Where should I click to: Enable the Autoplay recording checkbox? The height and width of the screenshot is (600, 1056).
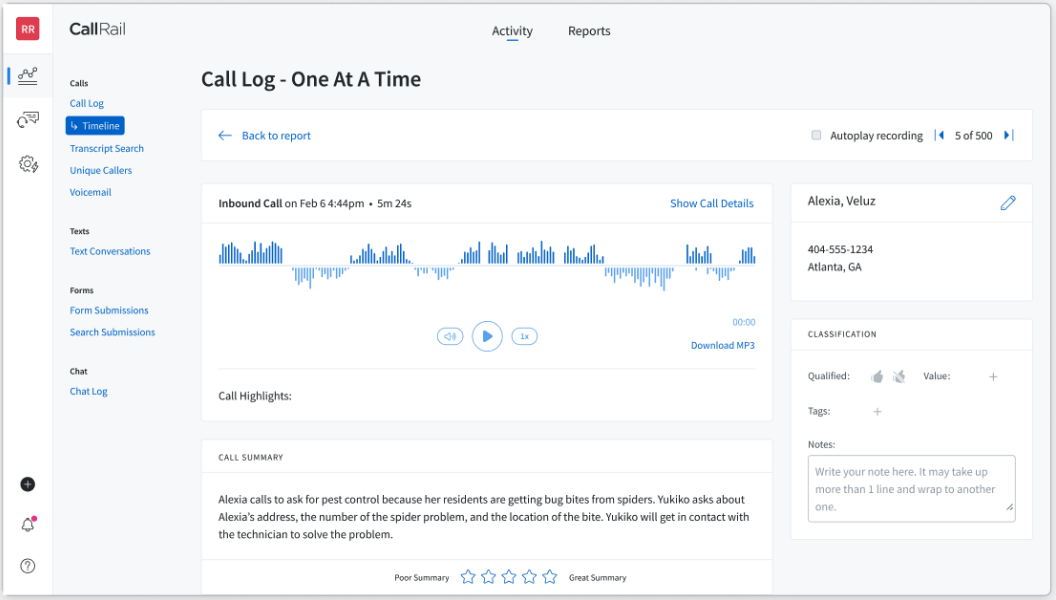817,135
